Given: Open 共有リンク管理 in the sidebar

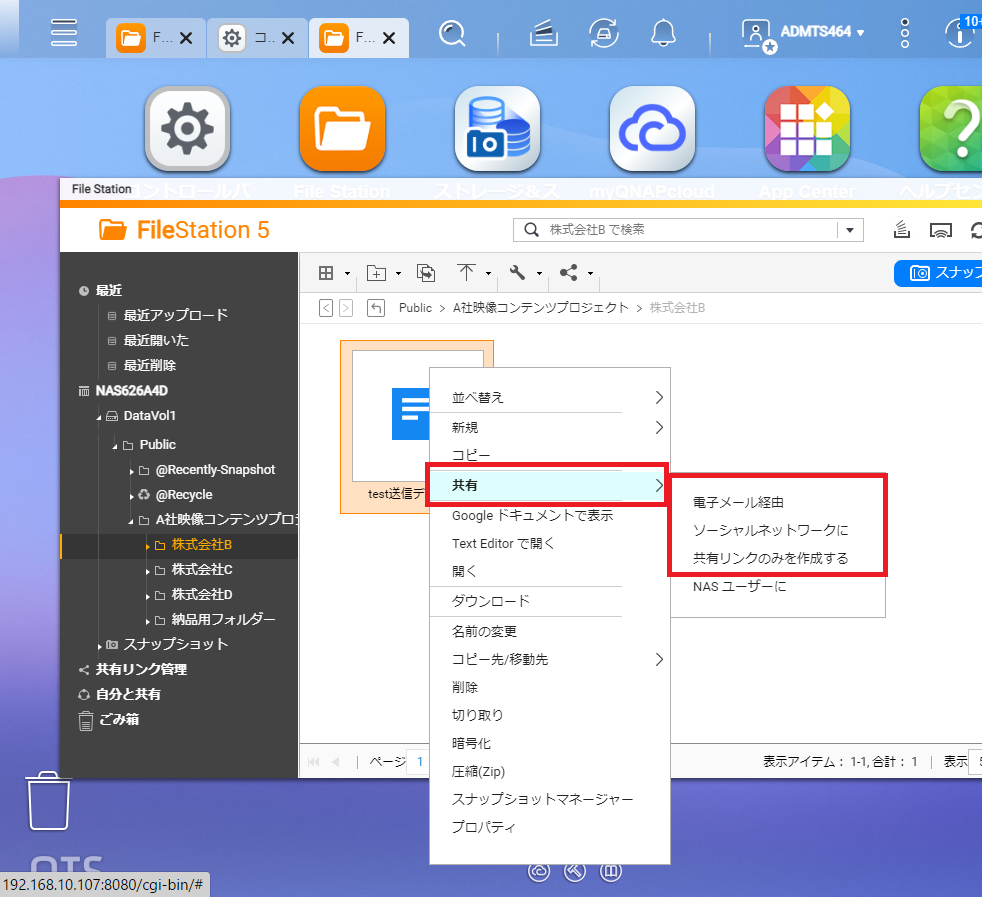Looking at the screenshot, I should tap(141, 669).
